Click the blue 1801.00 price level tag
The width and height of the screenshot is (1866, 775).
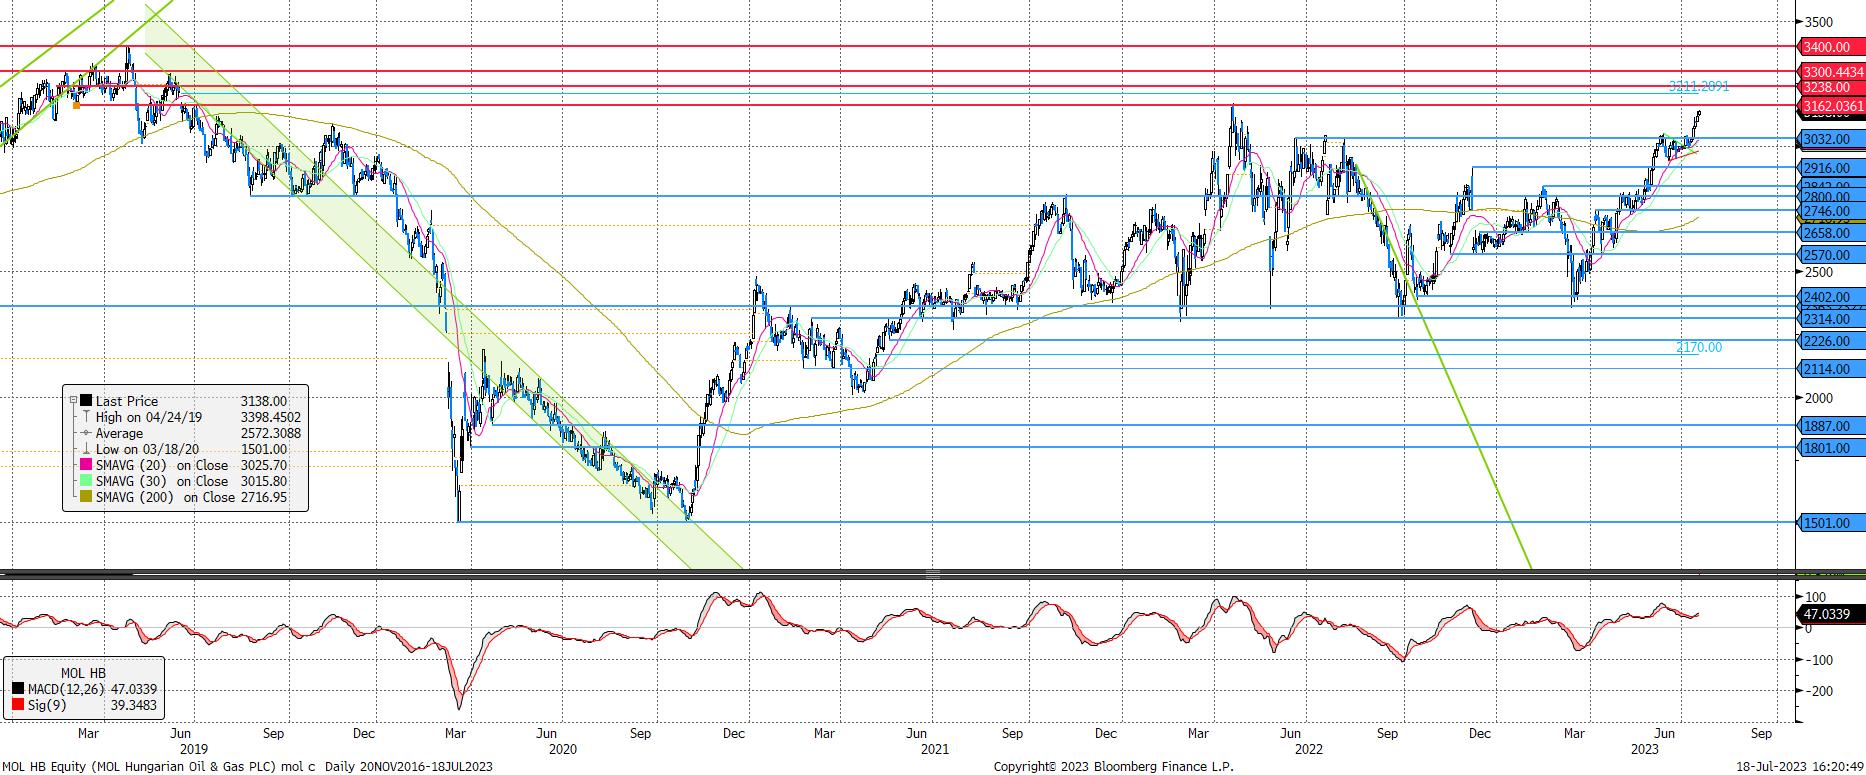(1832, 448)
